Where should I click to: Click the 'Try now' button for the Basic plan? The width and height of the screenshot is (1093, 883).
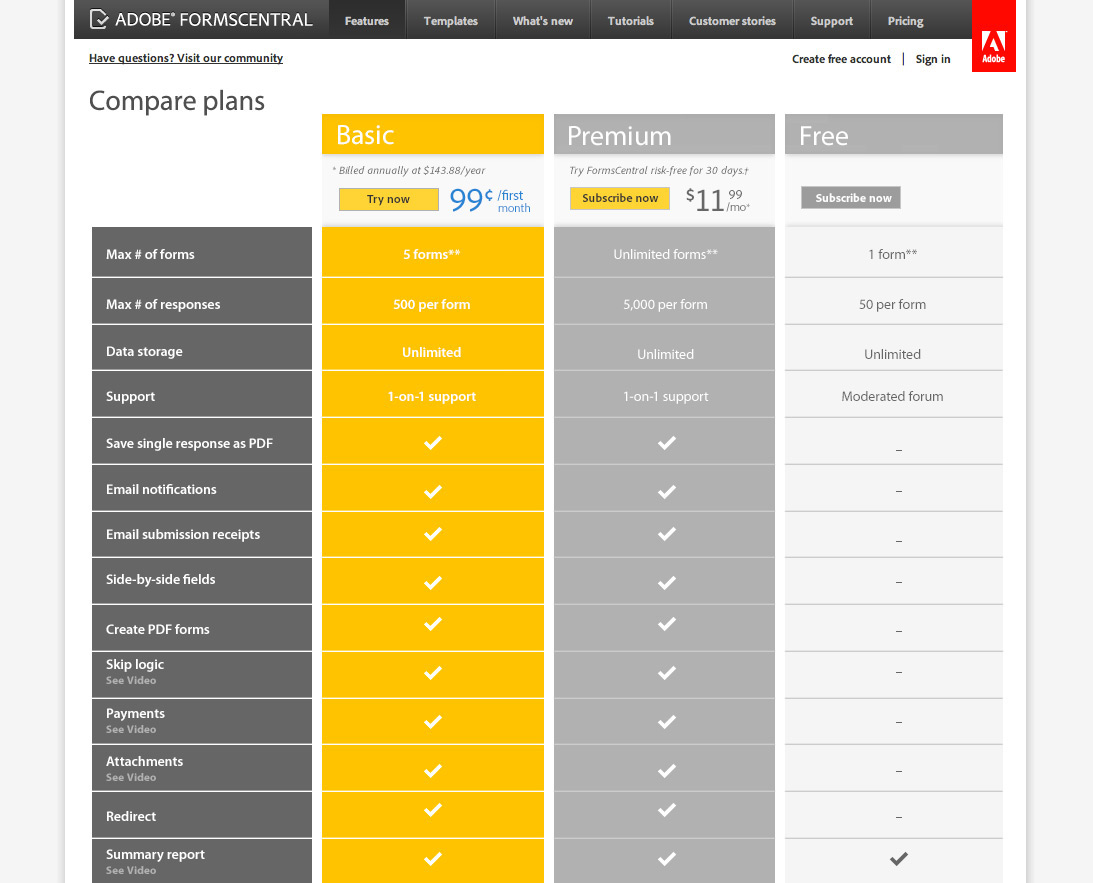pyautogui.click(x=388, y=199)
